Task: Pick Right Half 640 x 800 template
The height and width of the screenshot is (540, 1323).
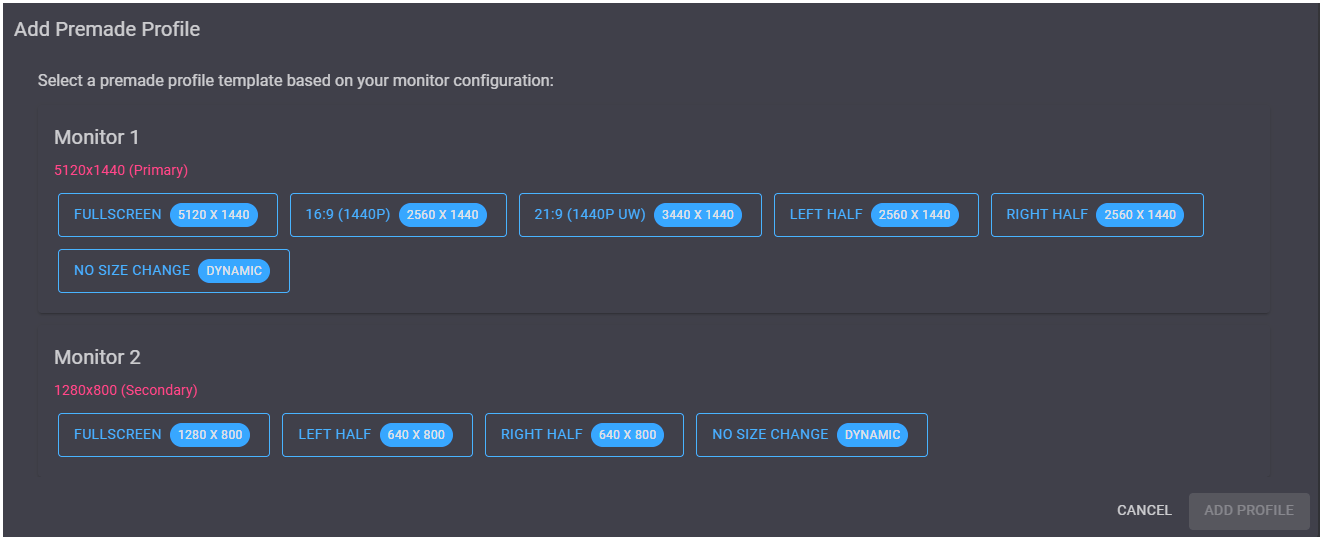Action: 584,435
